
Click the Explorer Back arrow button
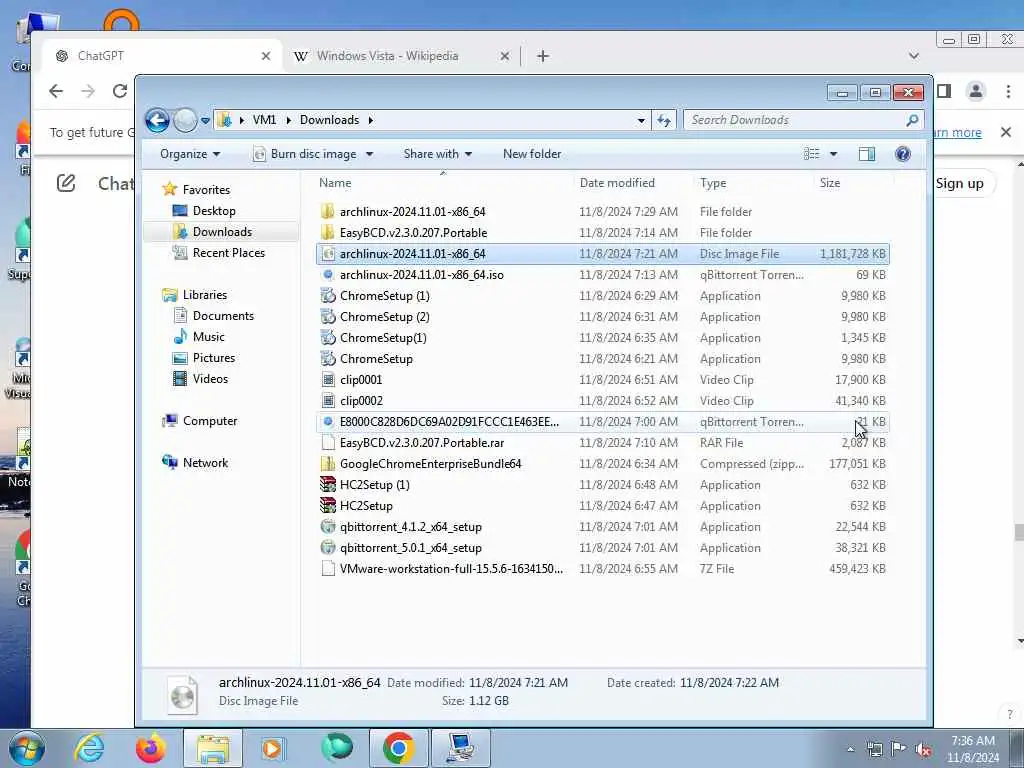(x=157, y=120)
